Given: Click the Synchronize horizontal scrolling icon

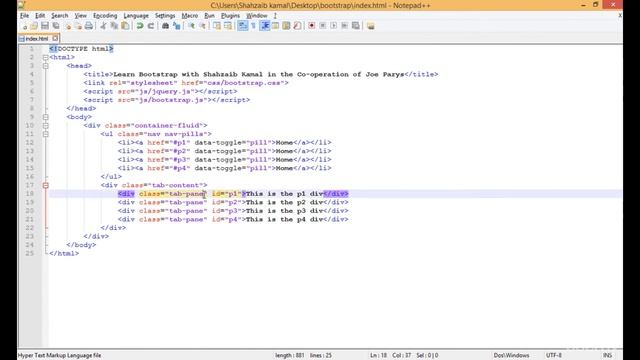Looking at the screenshot, I should click(228, 26).
